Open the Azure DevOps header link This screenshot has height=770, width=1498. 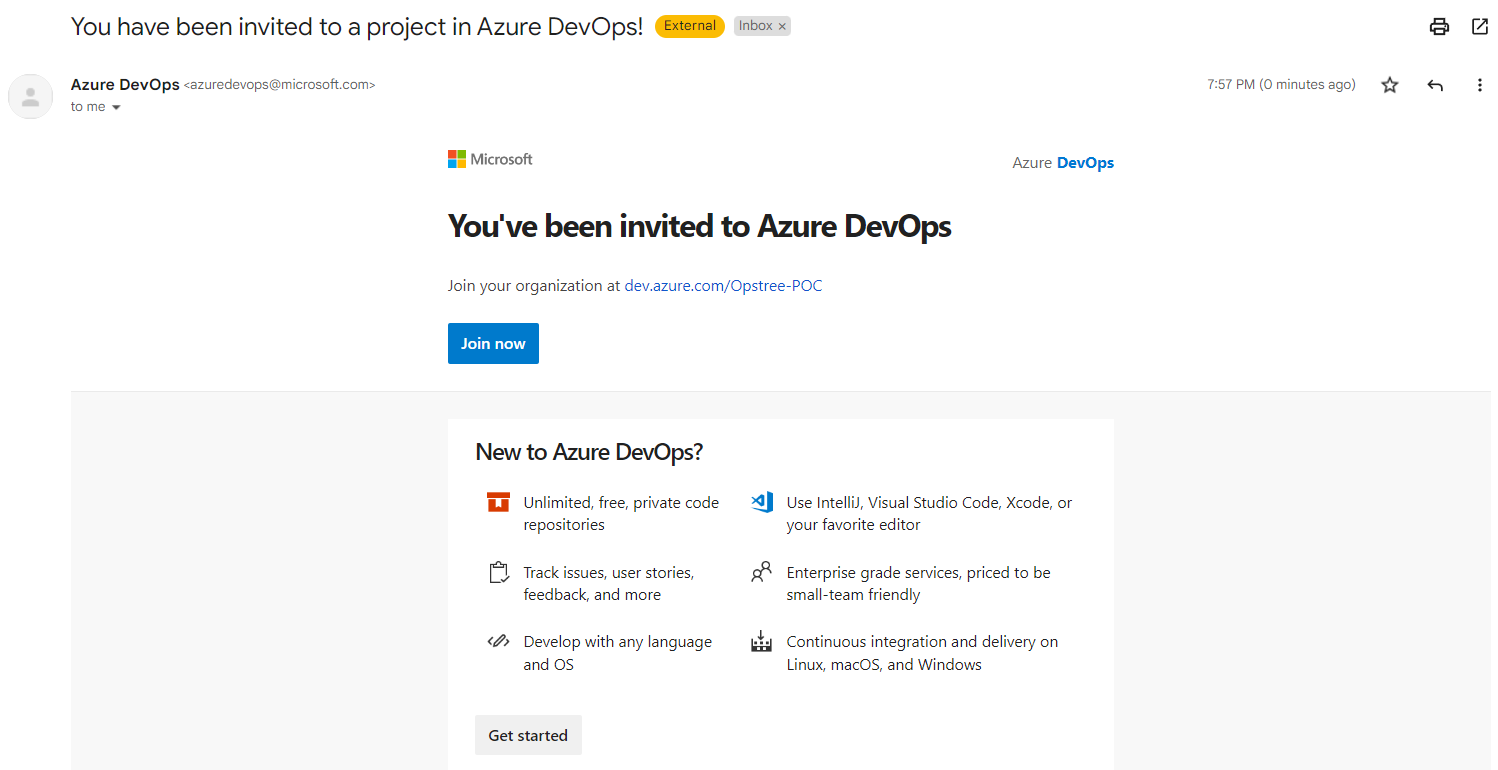coord(1063,163)
